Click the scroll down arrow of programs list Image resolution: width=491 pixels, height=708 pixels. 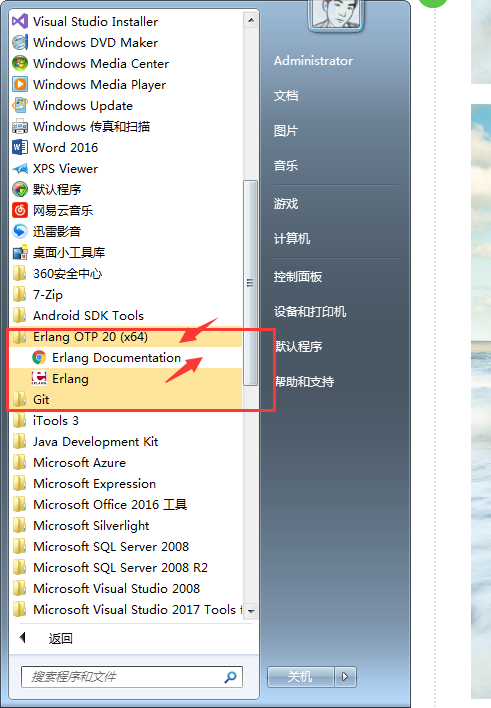(x=251, y=611)
